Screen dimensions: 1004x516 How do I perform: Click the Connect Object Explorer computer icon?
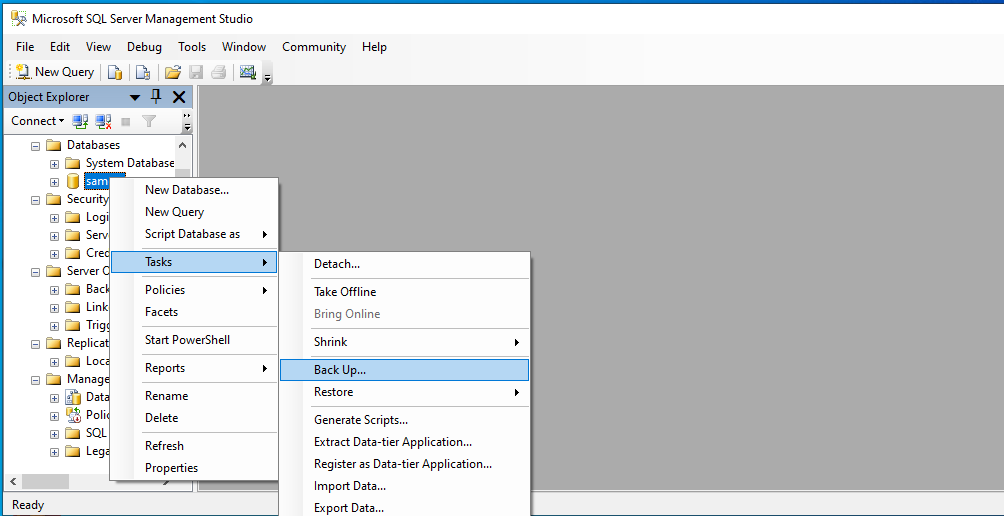[x=80, y=121]
